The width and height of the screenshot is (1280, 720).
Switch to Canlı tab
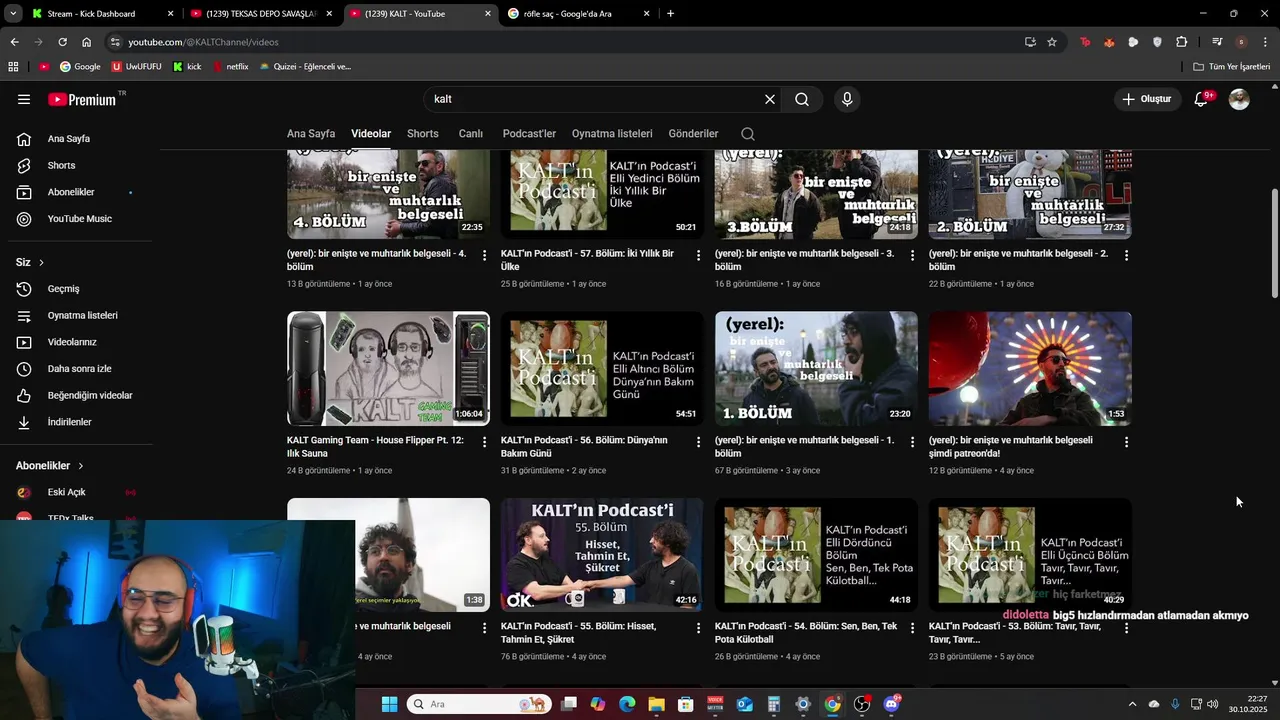[471, 134]
